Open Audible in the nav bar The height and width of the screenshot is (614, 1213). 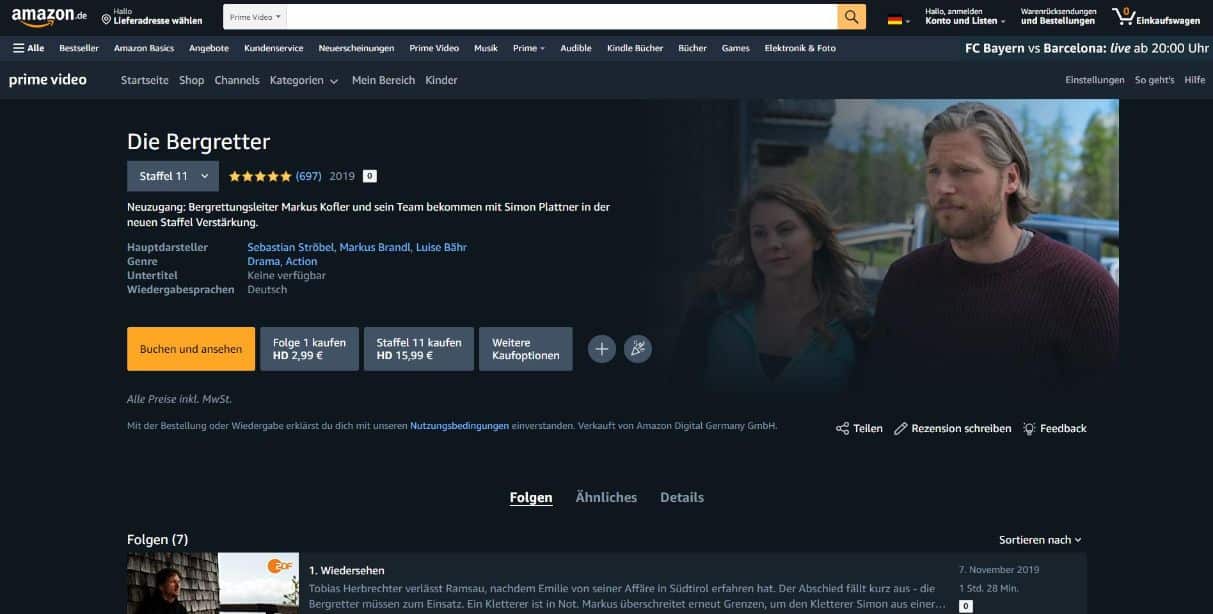pyautogui.click(x=576, y=48)
